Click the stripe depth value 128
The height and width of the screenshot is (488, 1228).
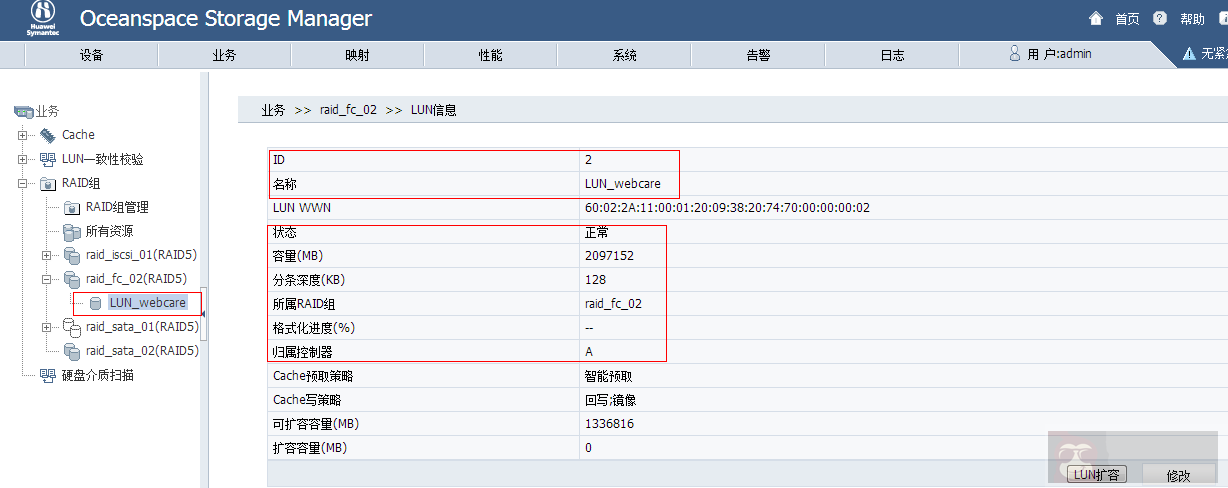595,280
